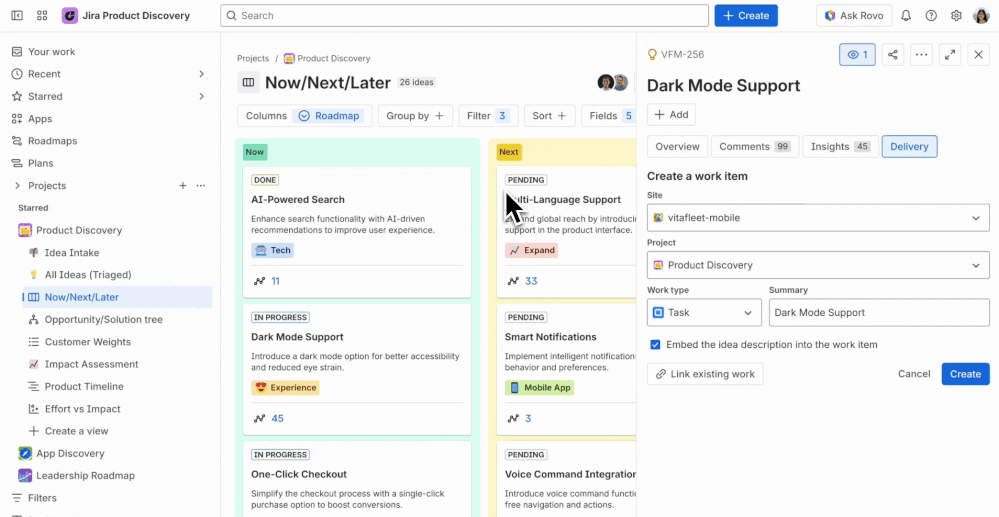
Task: Uncheck Embed the idea description checkbox
Action: tap(655, 345)
